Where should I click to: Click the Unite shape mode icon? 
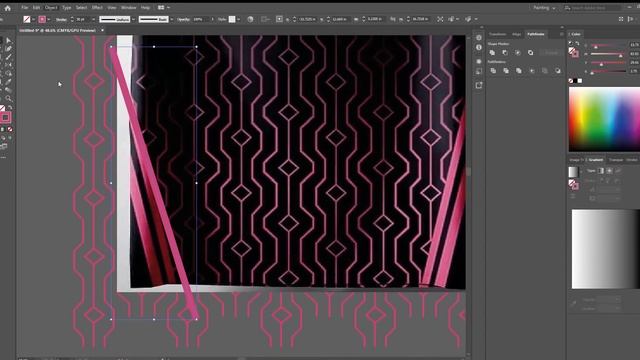coord(492,53)
